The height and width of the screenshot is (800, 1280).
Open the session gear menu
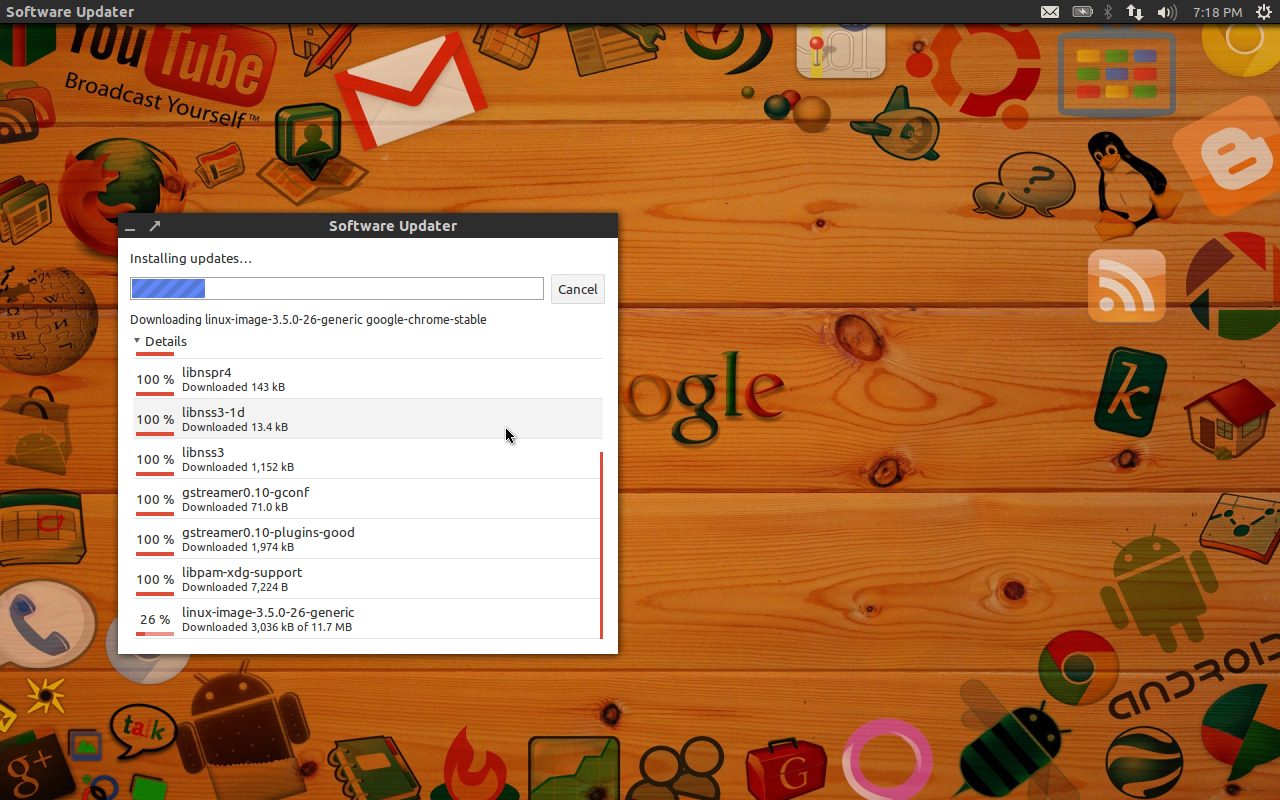coord(1262,12)
